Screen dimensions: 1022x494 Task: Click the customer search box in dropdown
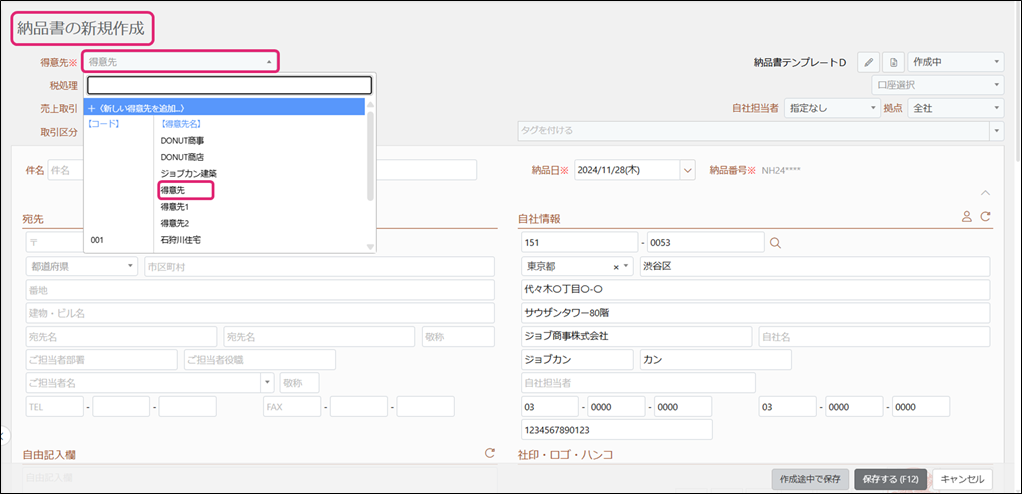[x=229, y=85]
